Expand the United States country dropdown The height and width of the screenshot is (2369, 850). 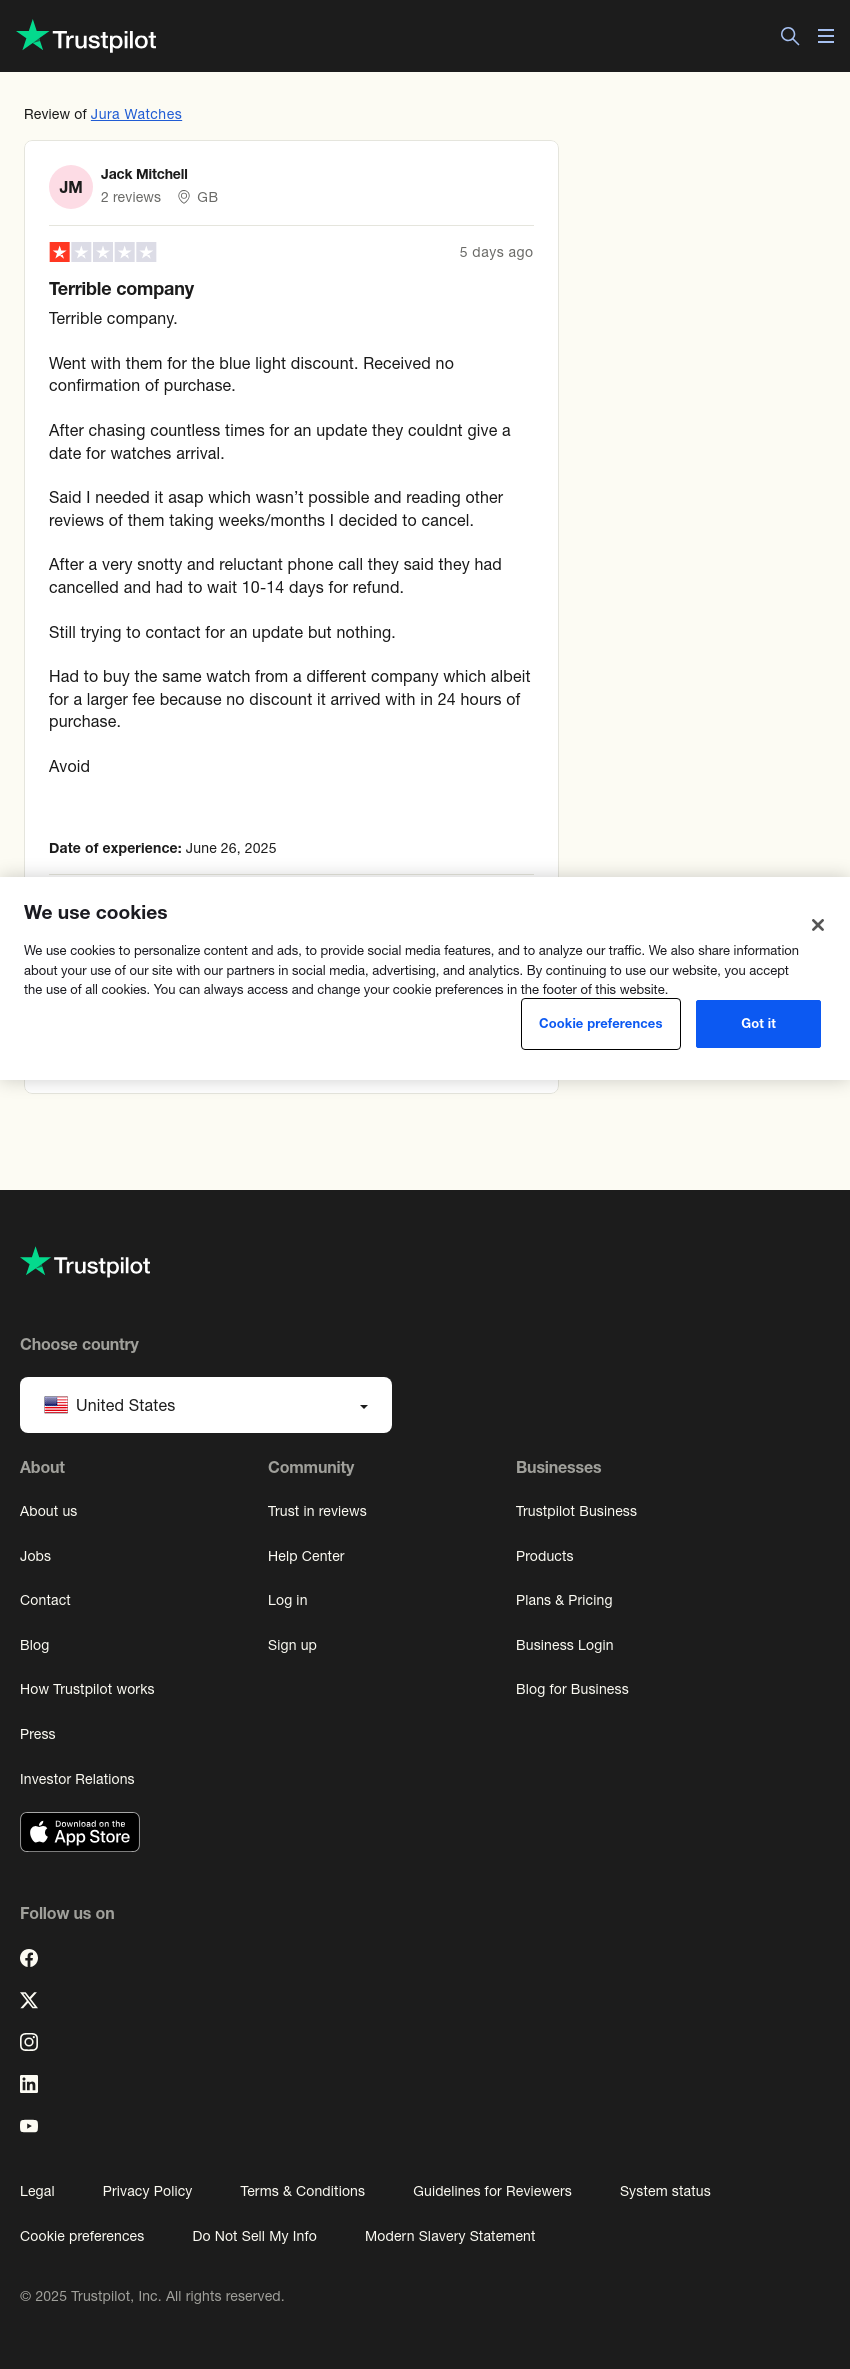coord(206,1405)
